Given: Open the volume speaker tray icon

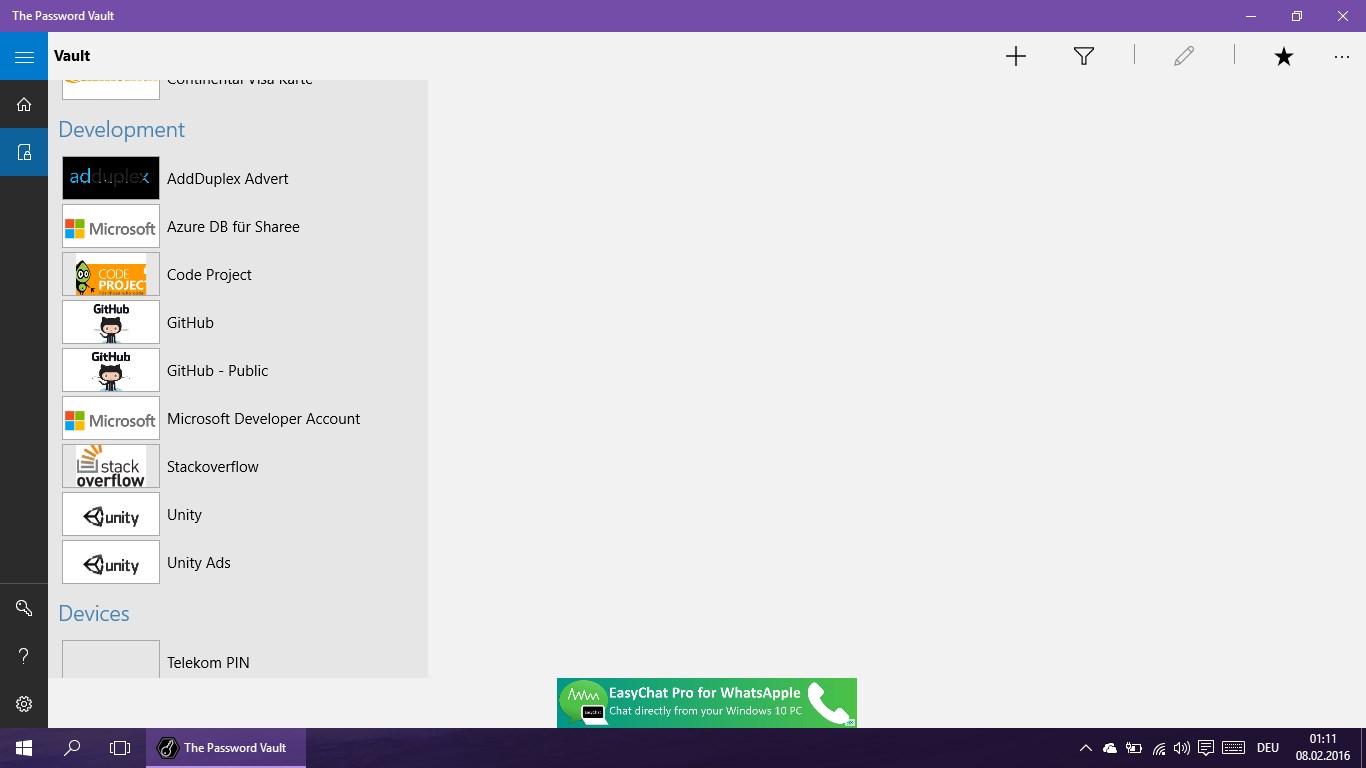Looking at the screenshot, I should (1182, 748).
